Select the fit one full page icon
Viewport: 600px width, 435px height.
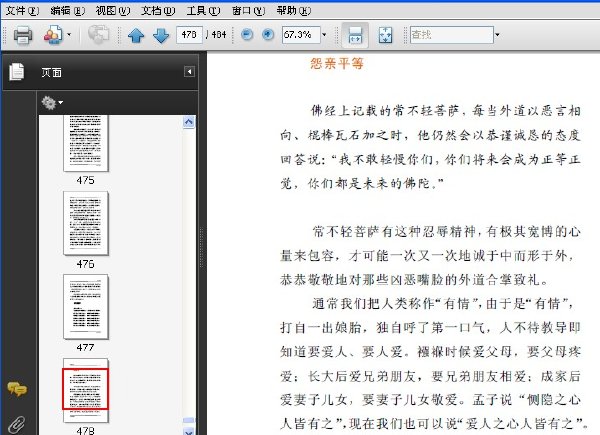click(x=385, y=35)
